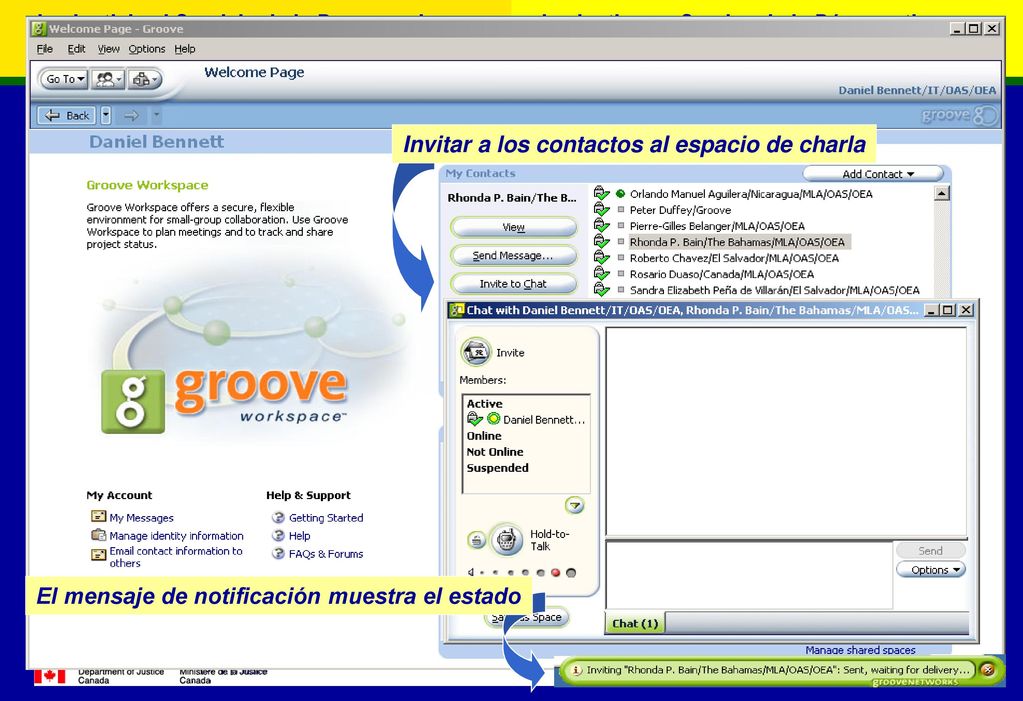The width and height of the screenshot is (1023, 701).
Task: Select contact Pierre-Gilles Belanger
Action: (x=717, y=226)
